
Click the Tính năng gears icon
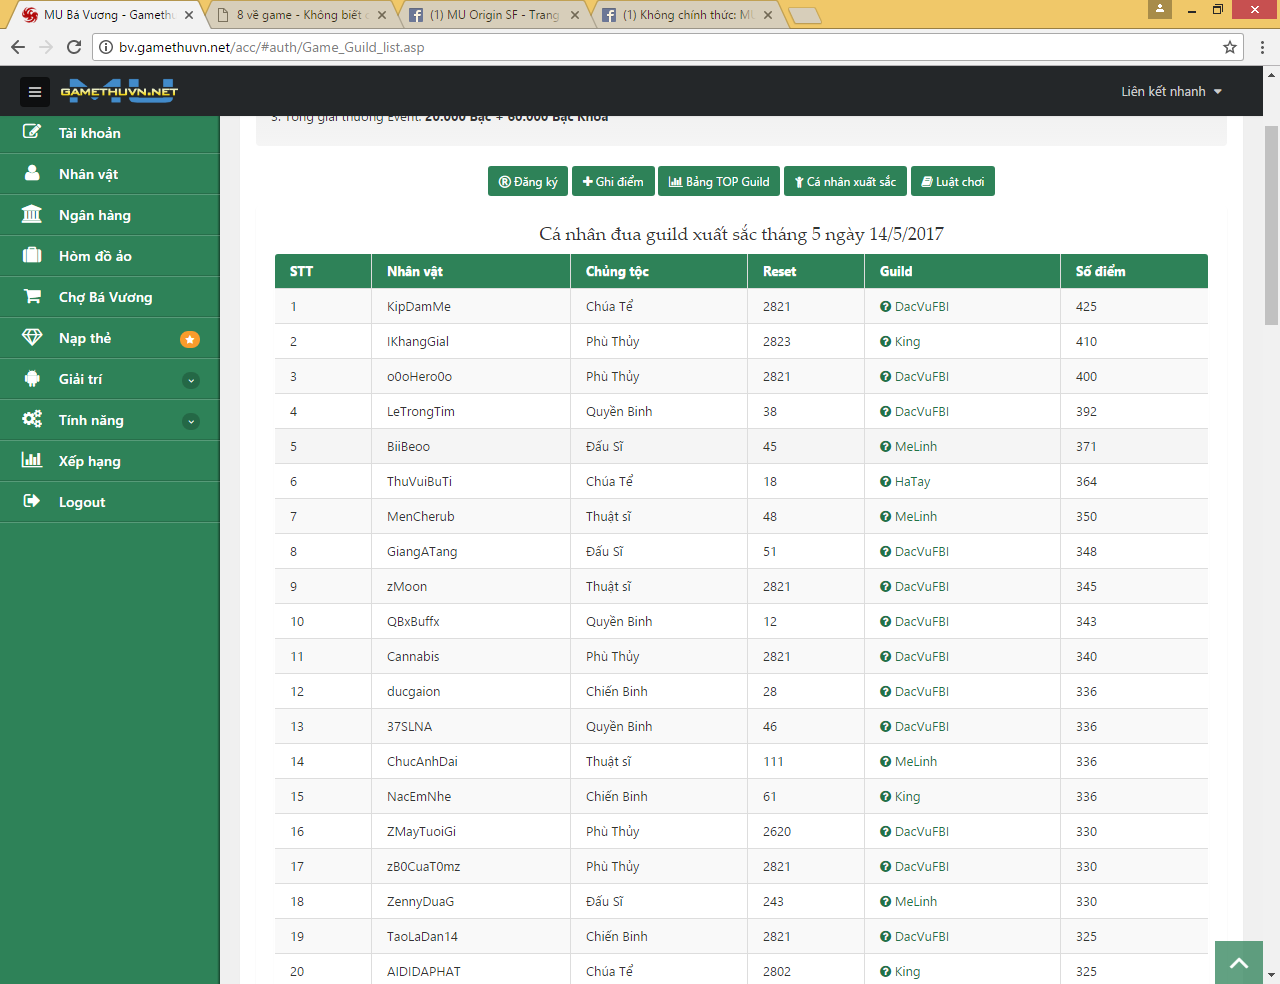pyautogui.click(x=32, y=419)
